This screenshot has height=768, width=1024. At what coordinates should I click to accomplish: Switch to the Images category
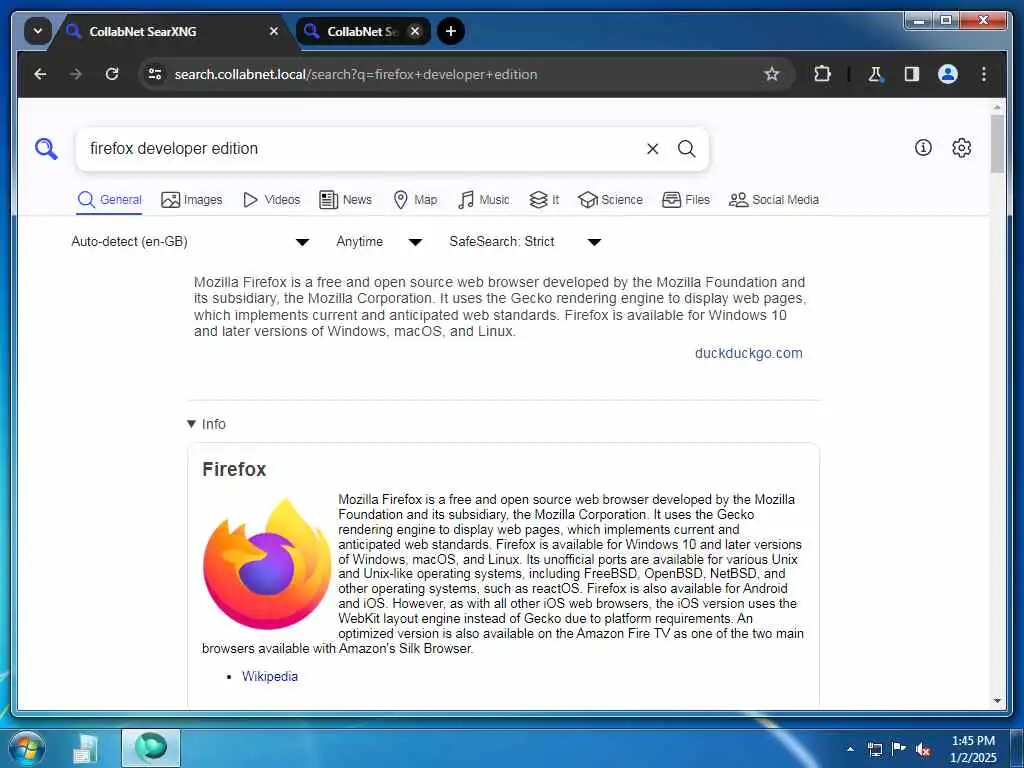(191, 200)
